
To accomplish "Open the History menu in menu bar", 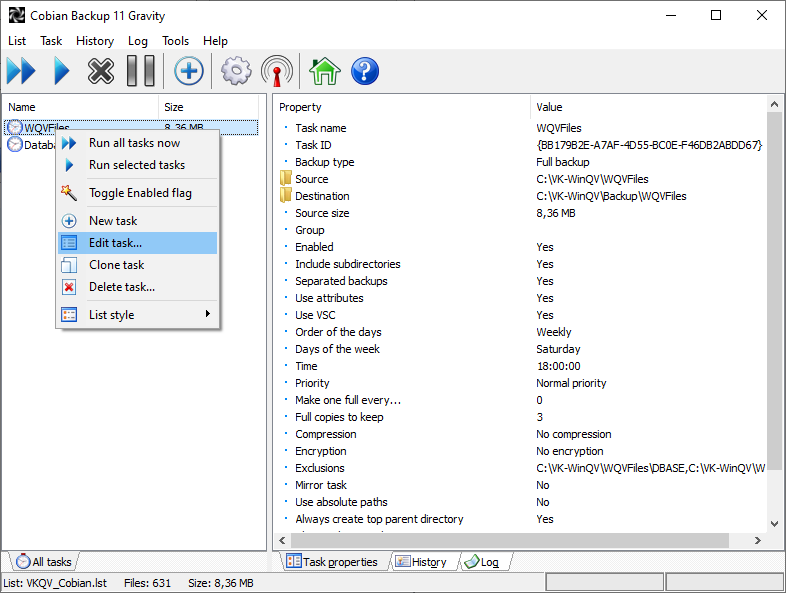I will pyautogui.click(x=95, y=41).
